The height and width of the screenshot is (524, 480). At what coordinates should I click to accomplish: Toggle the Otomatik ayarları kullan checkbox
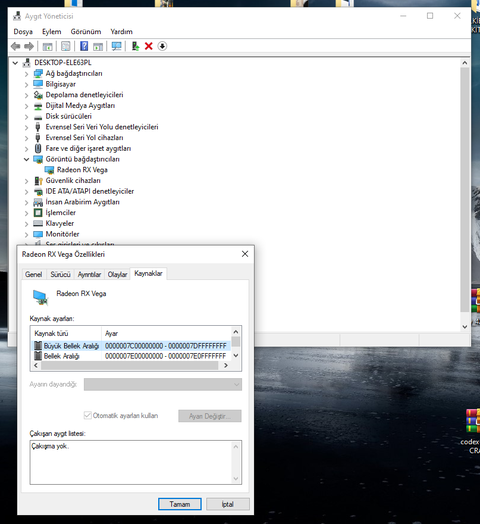coord(88,415)
